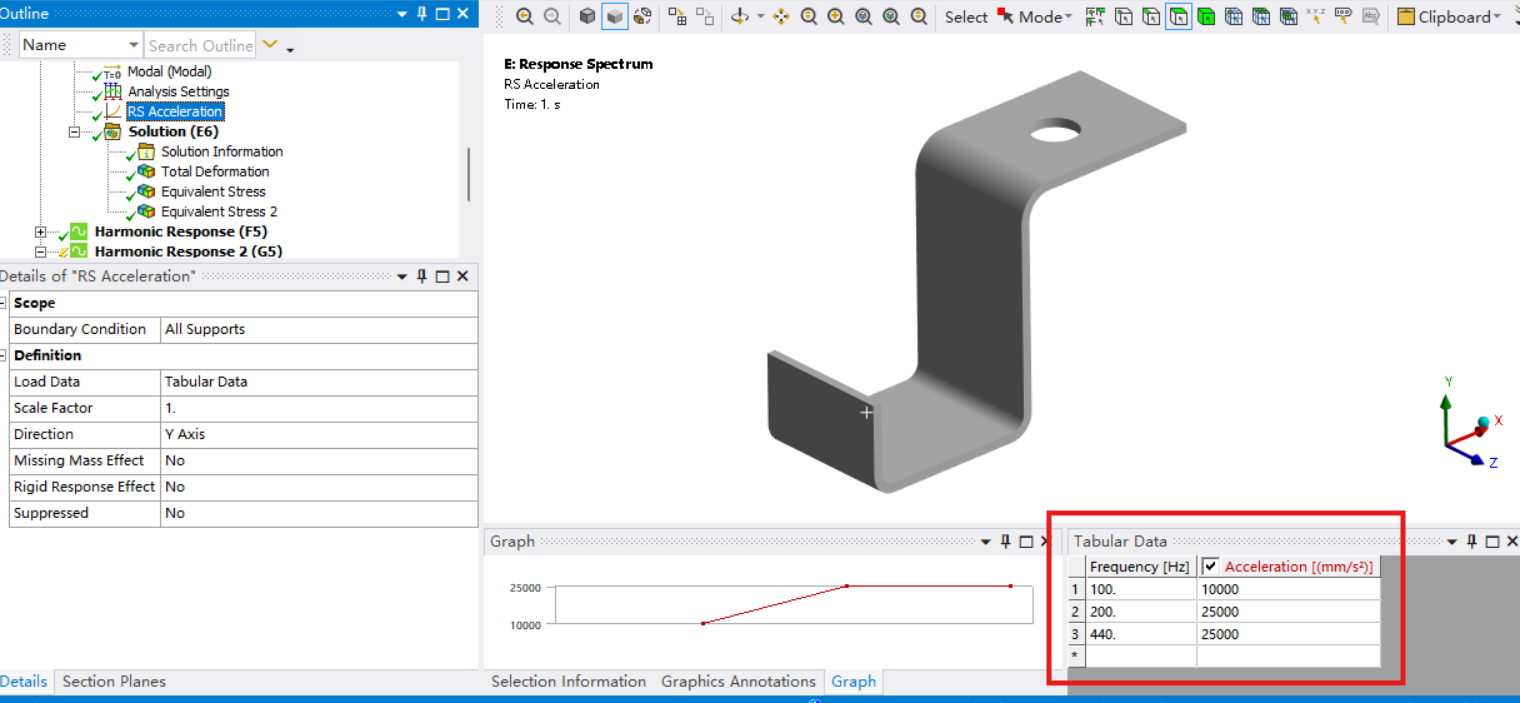The image size is (1520, 703).
Task: Open the Details panel options arrow
Action: click(402, 276)
